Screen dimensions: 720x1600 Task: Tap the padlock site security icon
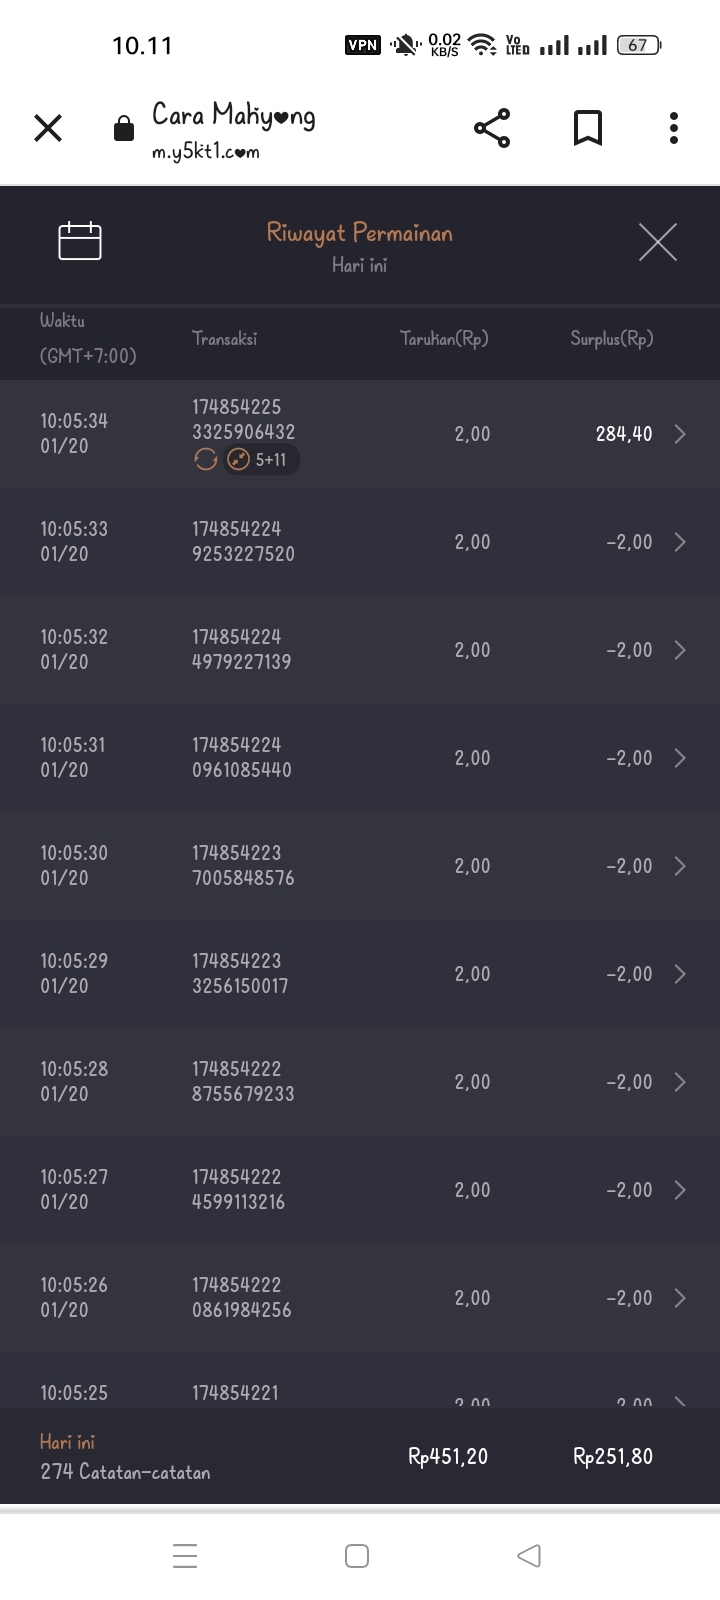point(124,129)
